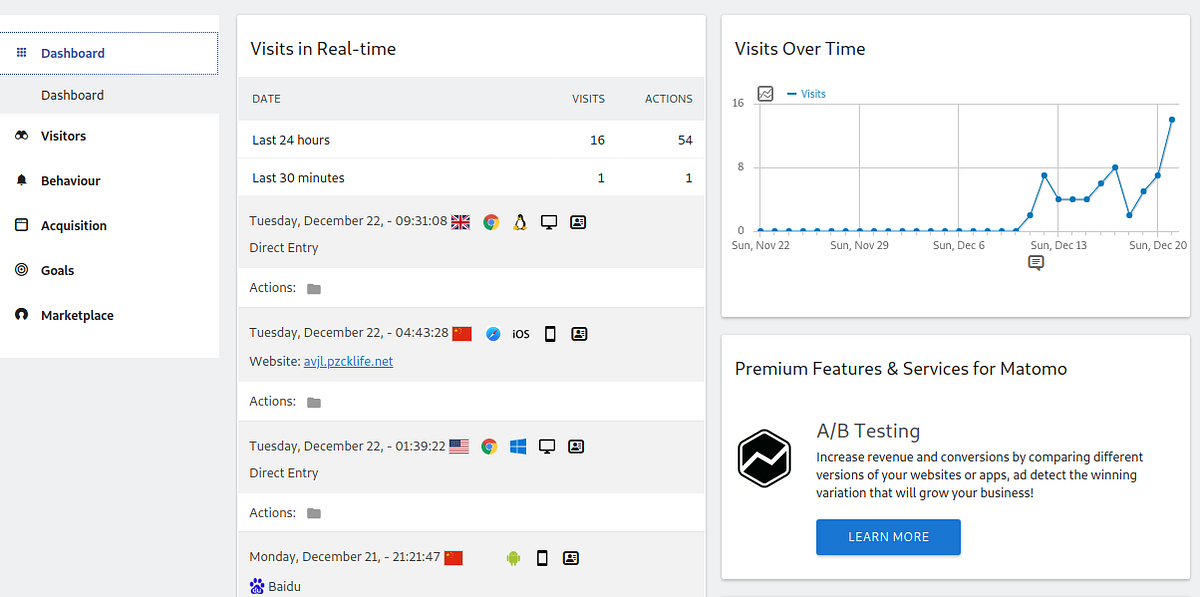
Task: Select the Dashboard sub-item in sidebar
Action: [x=72, y=95]
